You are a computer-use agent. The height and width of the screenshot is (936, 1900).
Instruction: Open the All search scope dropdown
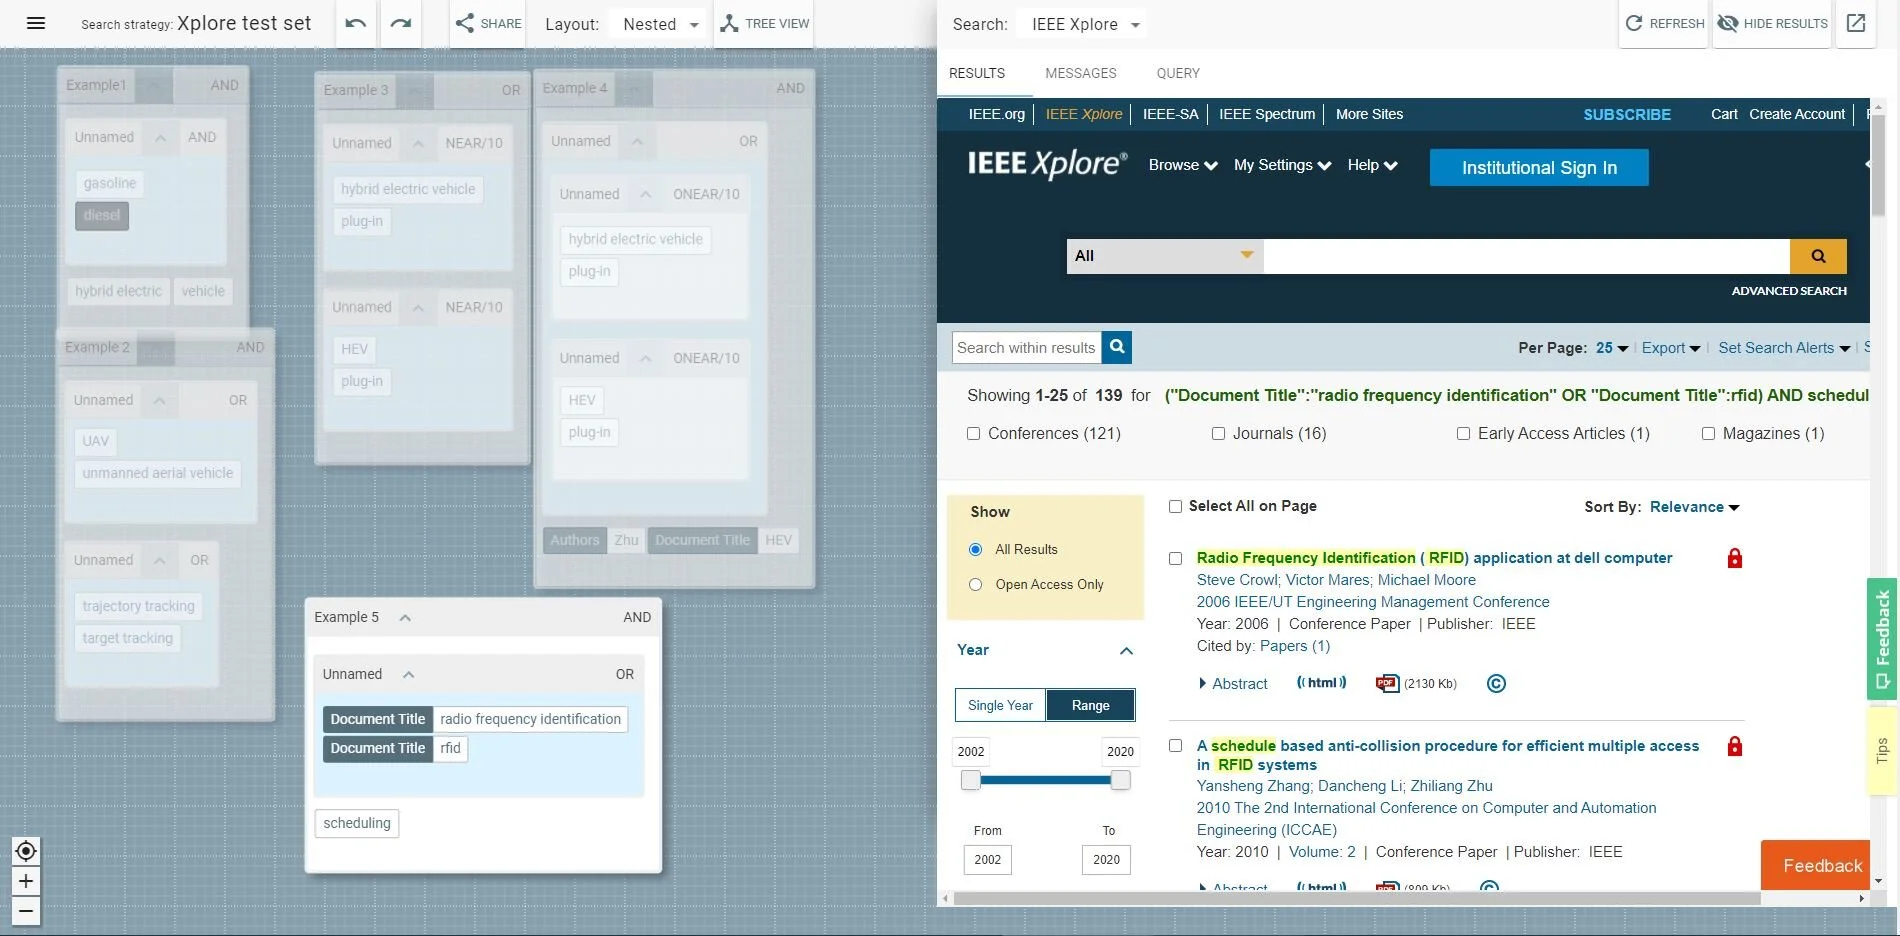[1165, 256]
